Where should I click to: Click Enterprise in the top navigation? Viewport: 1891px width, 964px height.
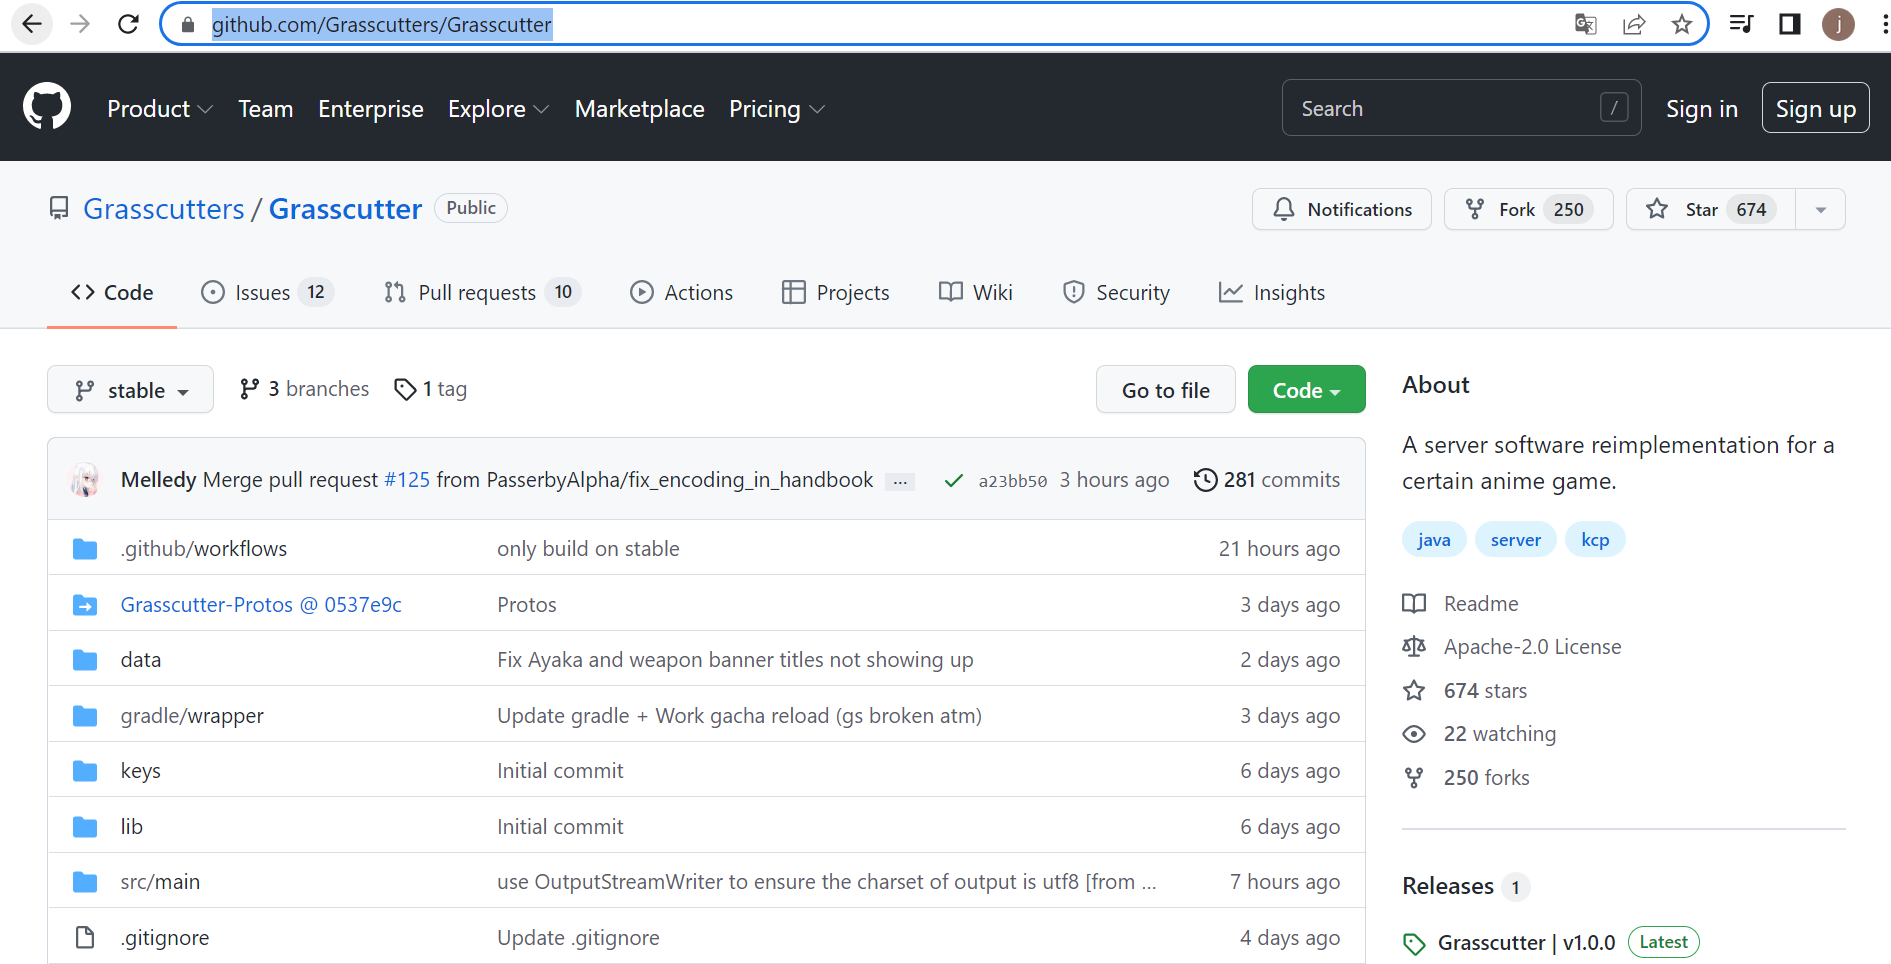(371, 109)
